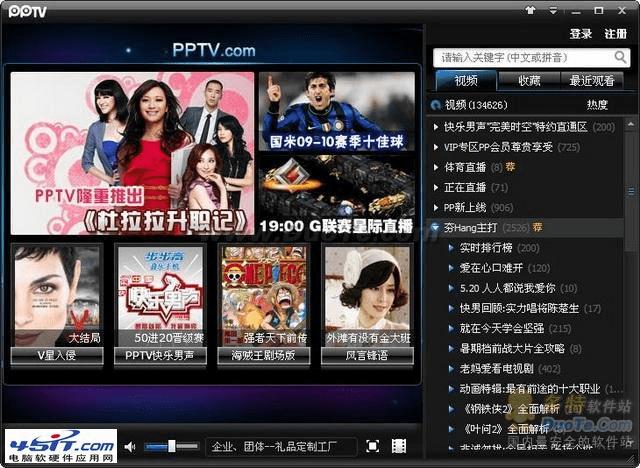Image resolution: width=640 pixels, height=468 pixels.
Task: Click the 注册 register link
Action: pos(615,34)
